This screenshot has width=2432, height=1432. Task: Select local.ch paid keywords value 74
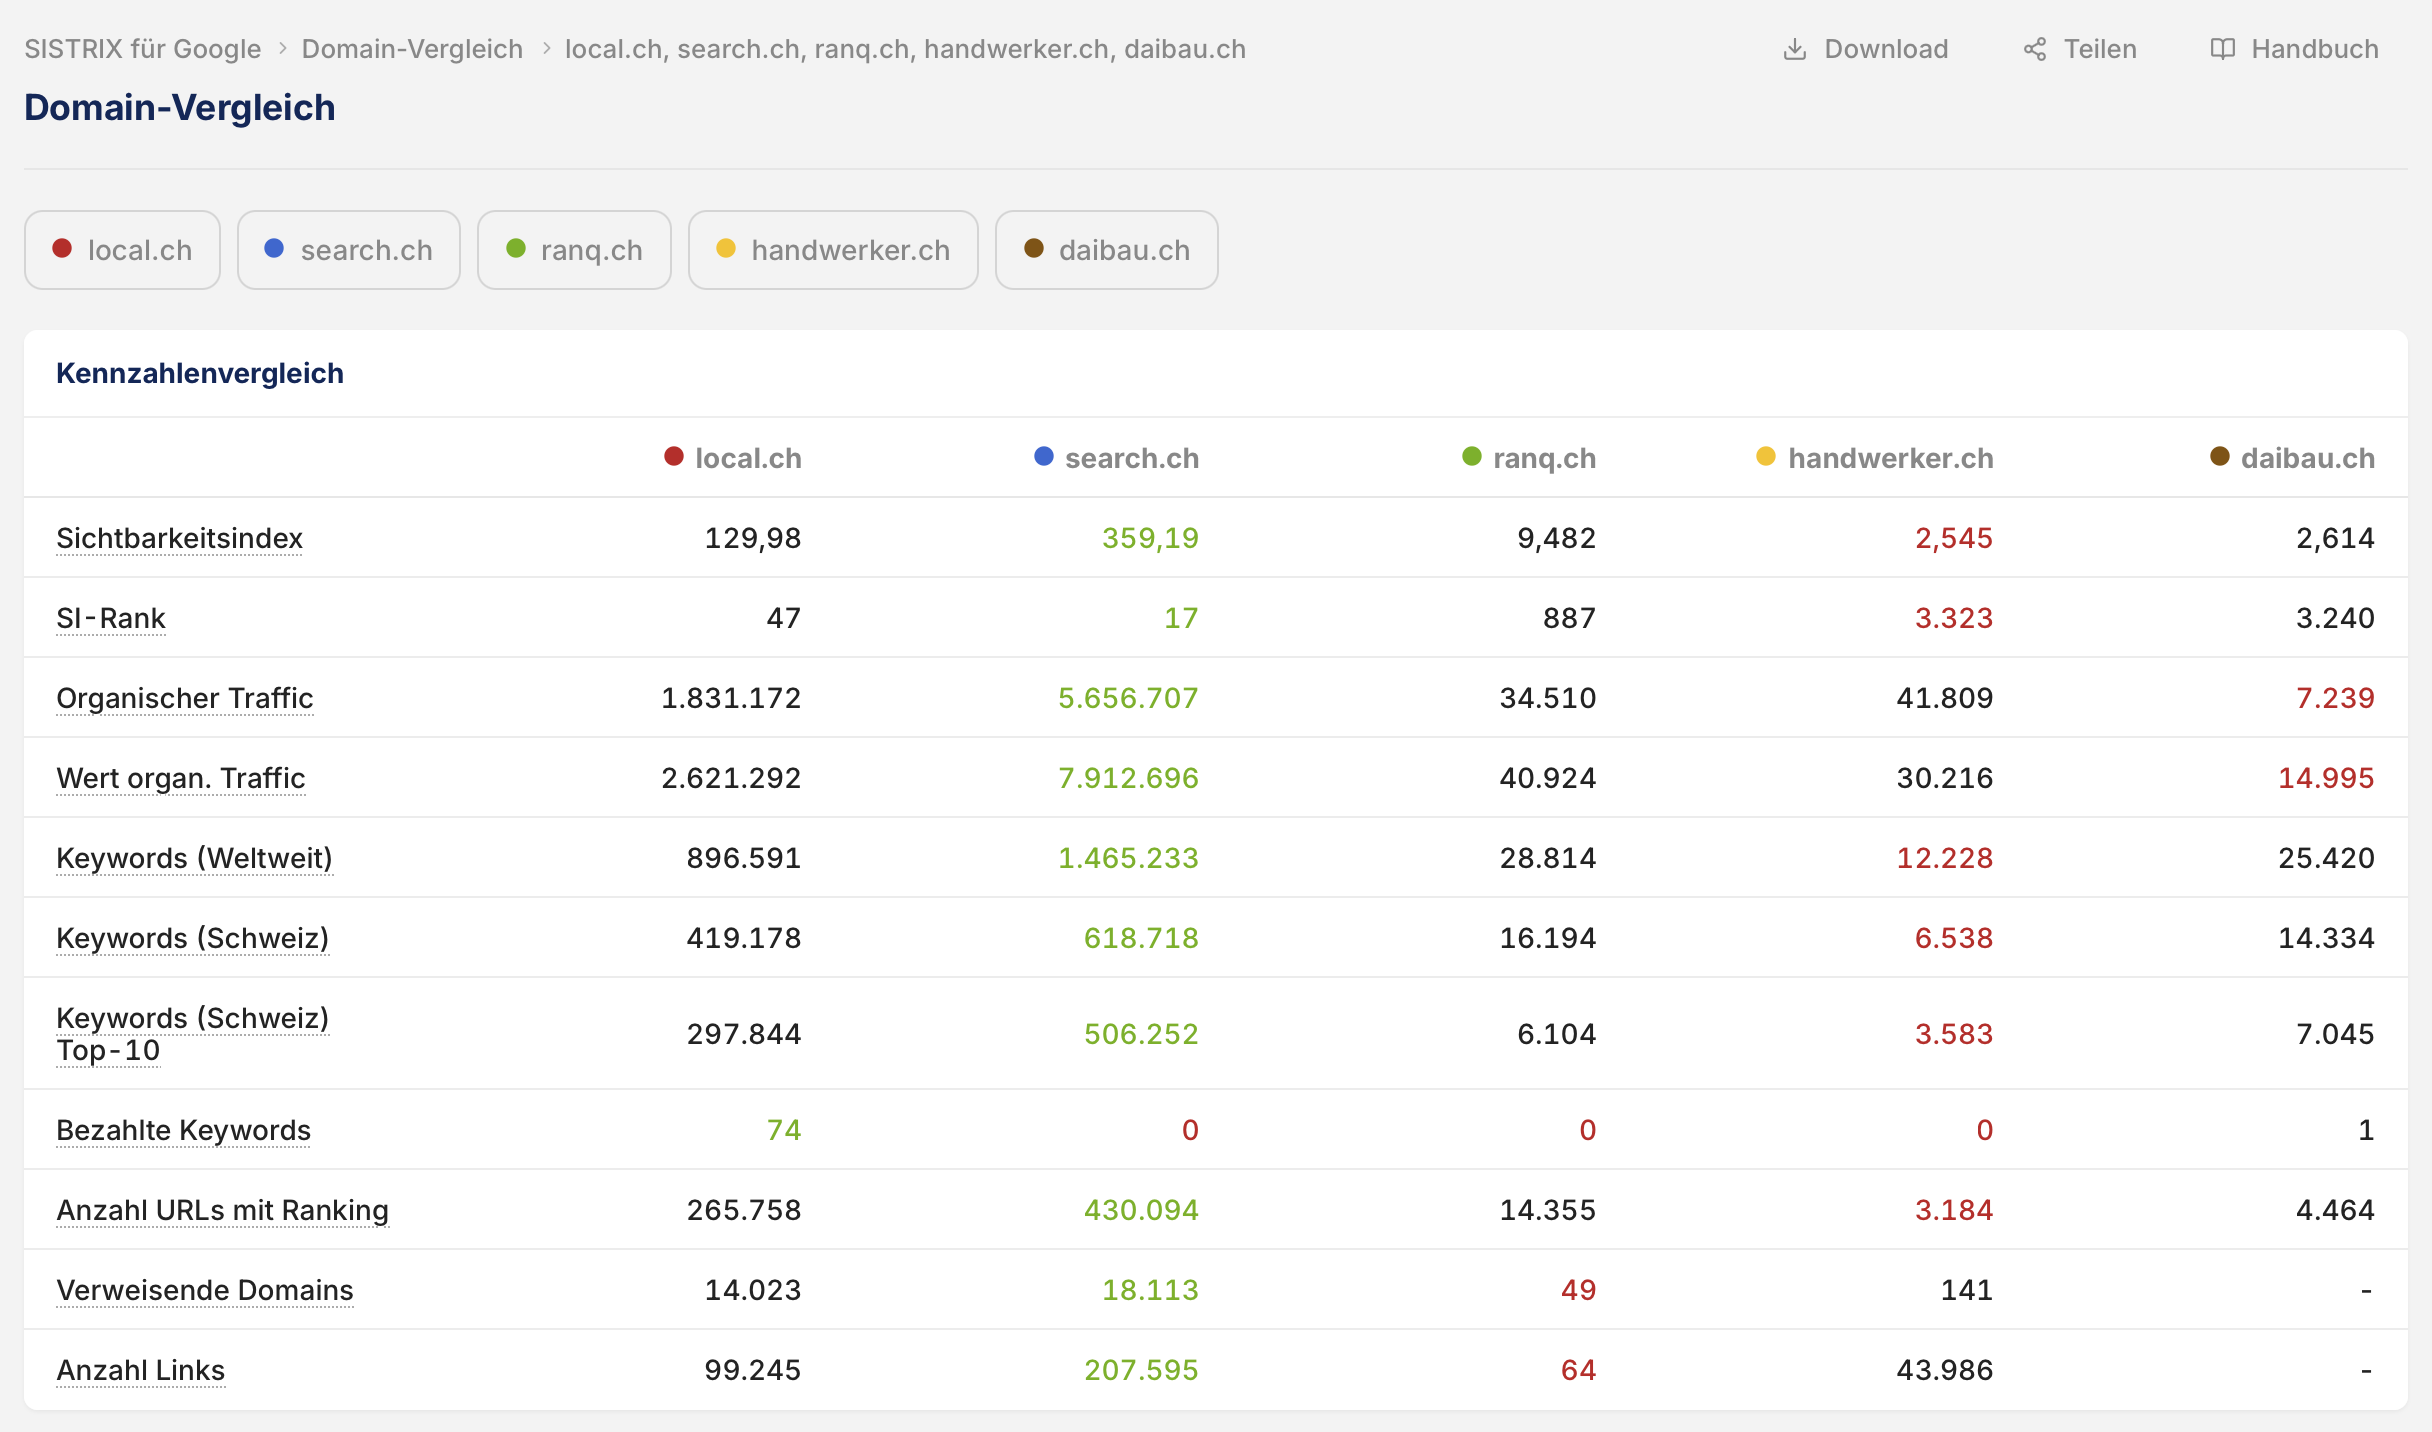[x=784, y=1130]
